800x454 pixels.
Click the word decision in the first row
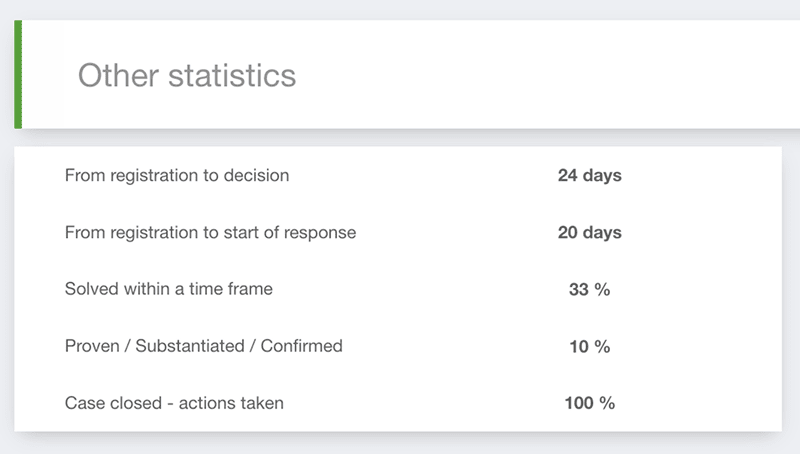(x=256, y=175)
